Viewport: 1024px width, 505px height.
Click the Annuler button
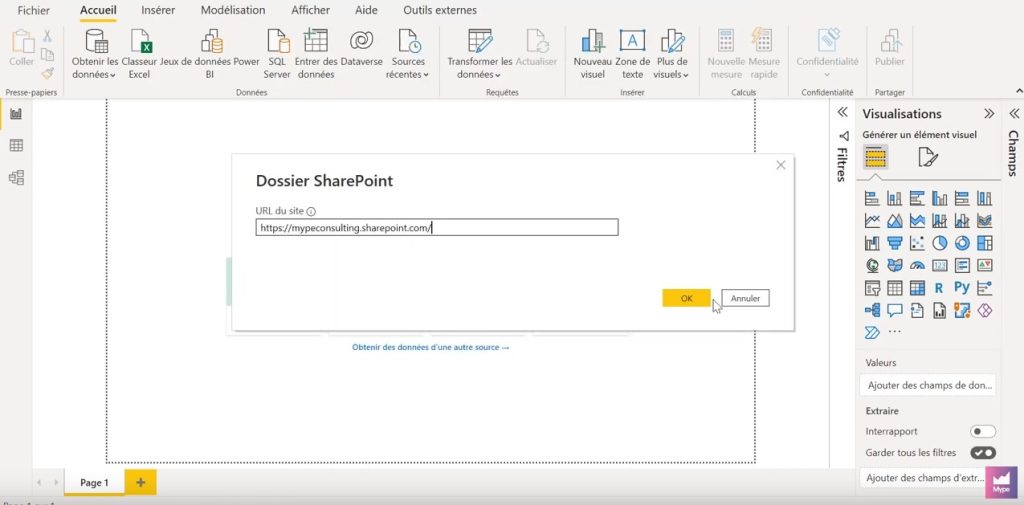[745, 298]
